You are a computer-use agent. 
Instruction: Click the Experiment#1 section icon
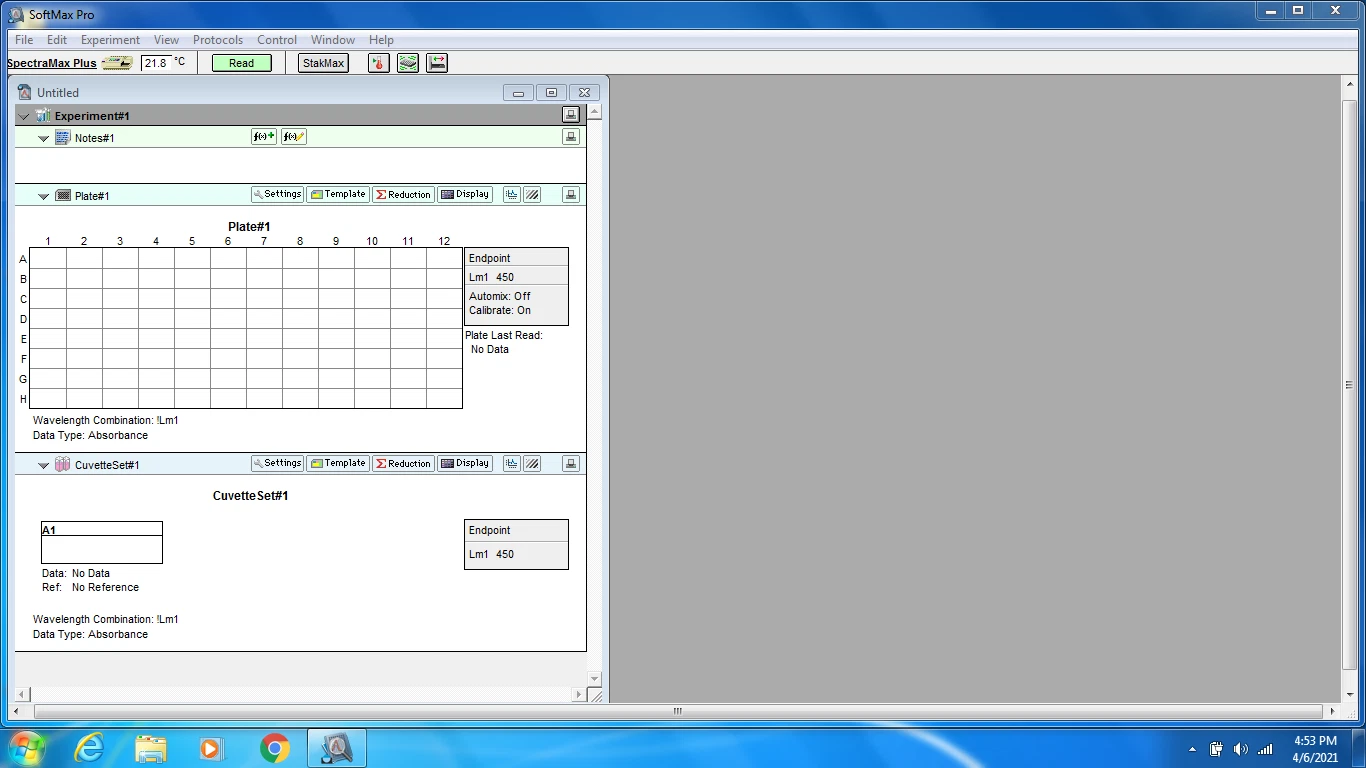coord(43,116)
